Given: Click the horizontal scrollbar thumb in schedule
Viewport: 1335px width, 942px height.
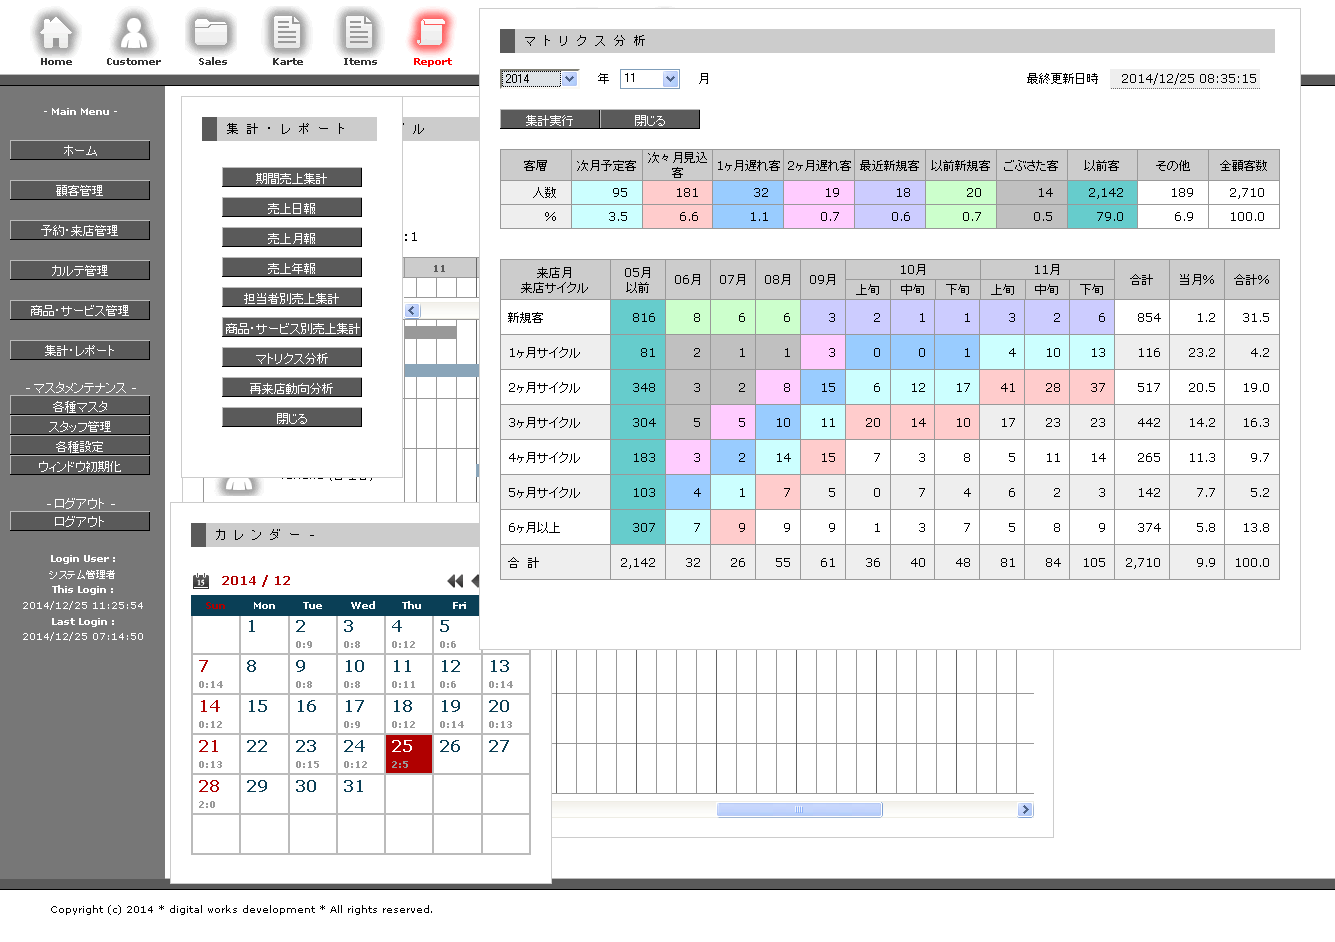Looking at the screenshot, I should click(x=799, y=810).
